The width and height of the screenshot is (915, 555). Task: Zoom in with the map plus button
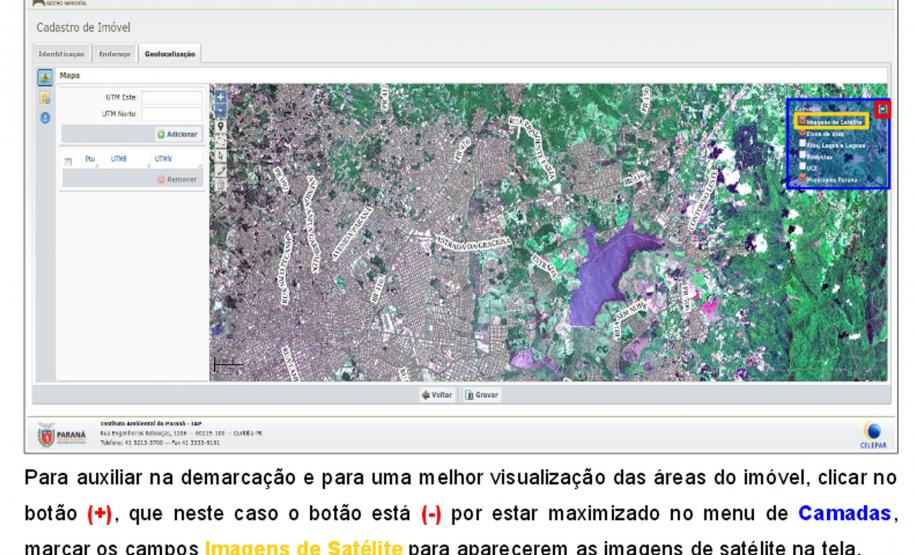point(220,97)
